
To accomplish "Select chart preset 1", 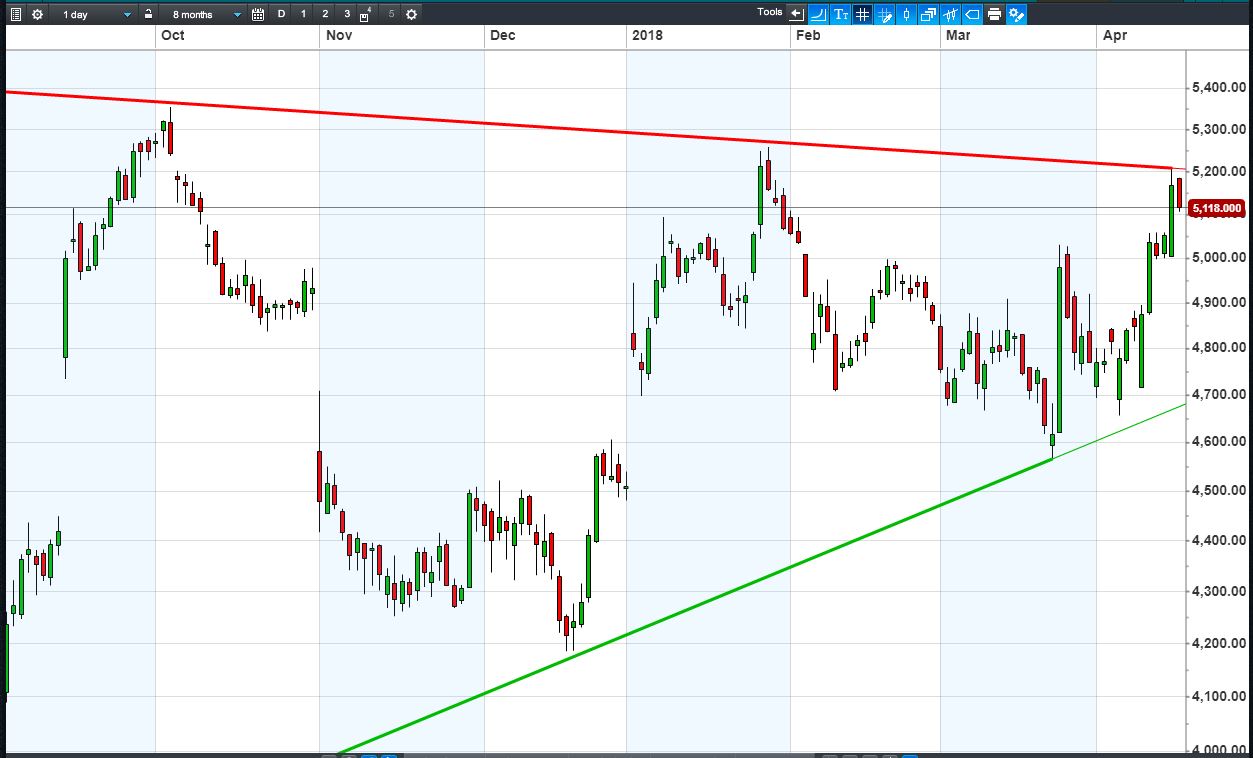I will (x=303, y=14).
